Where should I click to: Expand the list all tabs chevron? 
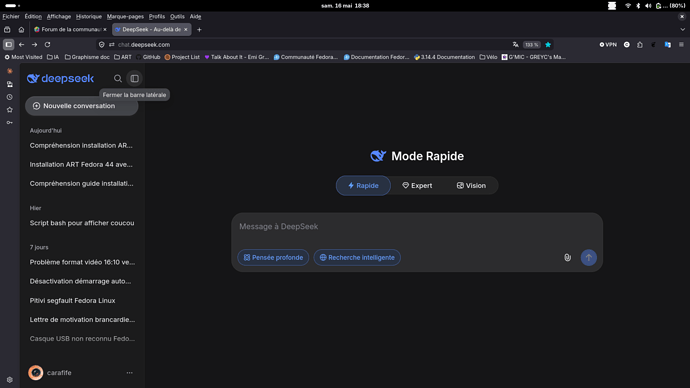click(x=682, y=29)
